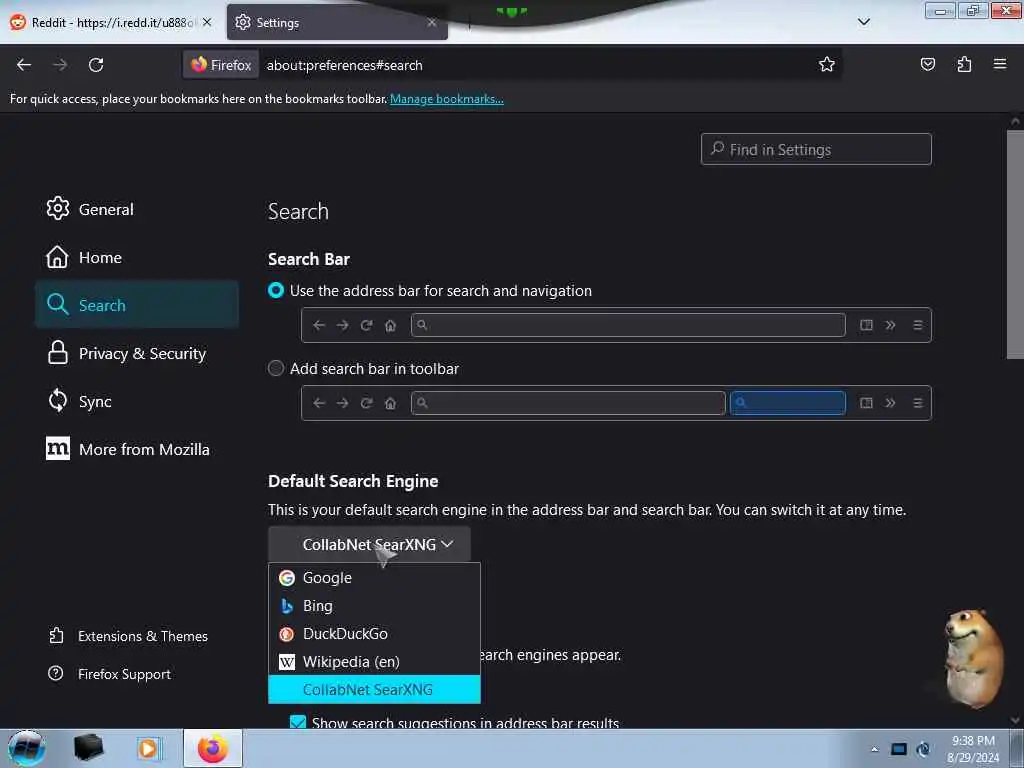This screenshot has height=768, width=1024.
Task: Show hidden system tray icons arrow
Action: (x=874, y=749)
